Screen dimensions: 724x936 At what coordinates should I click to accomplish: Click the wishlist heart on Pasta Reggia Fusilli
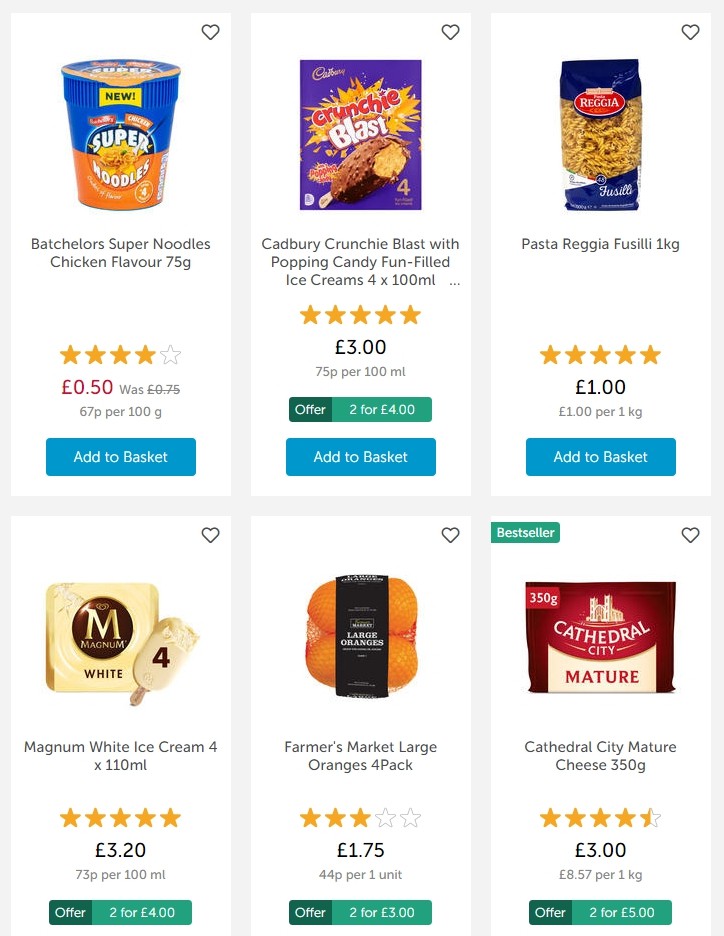click(x=690, y=32)
